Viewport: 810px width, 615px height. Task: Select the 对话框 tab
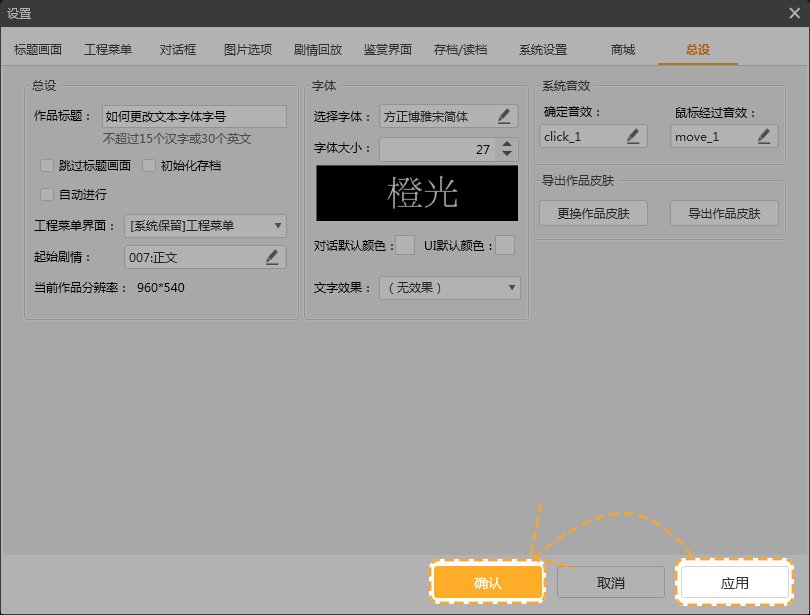click(x=178, y=49)
